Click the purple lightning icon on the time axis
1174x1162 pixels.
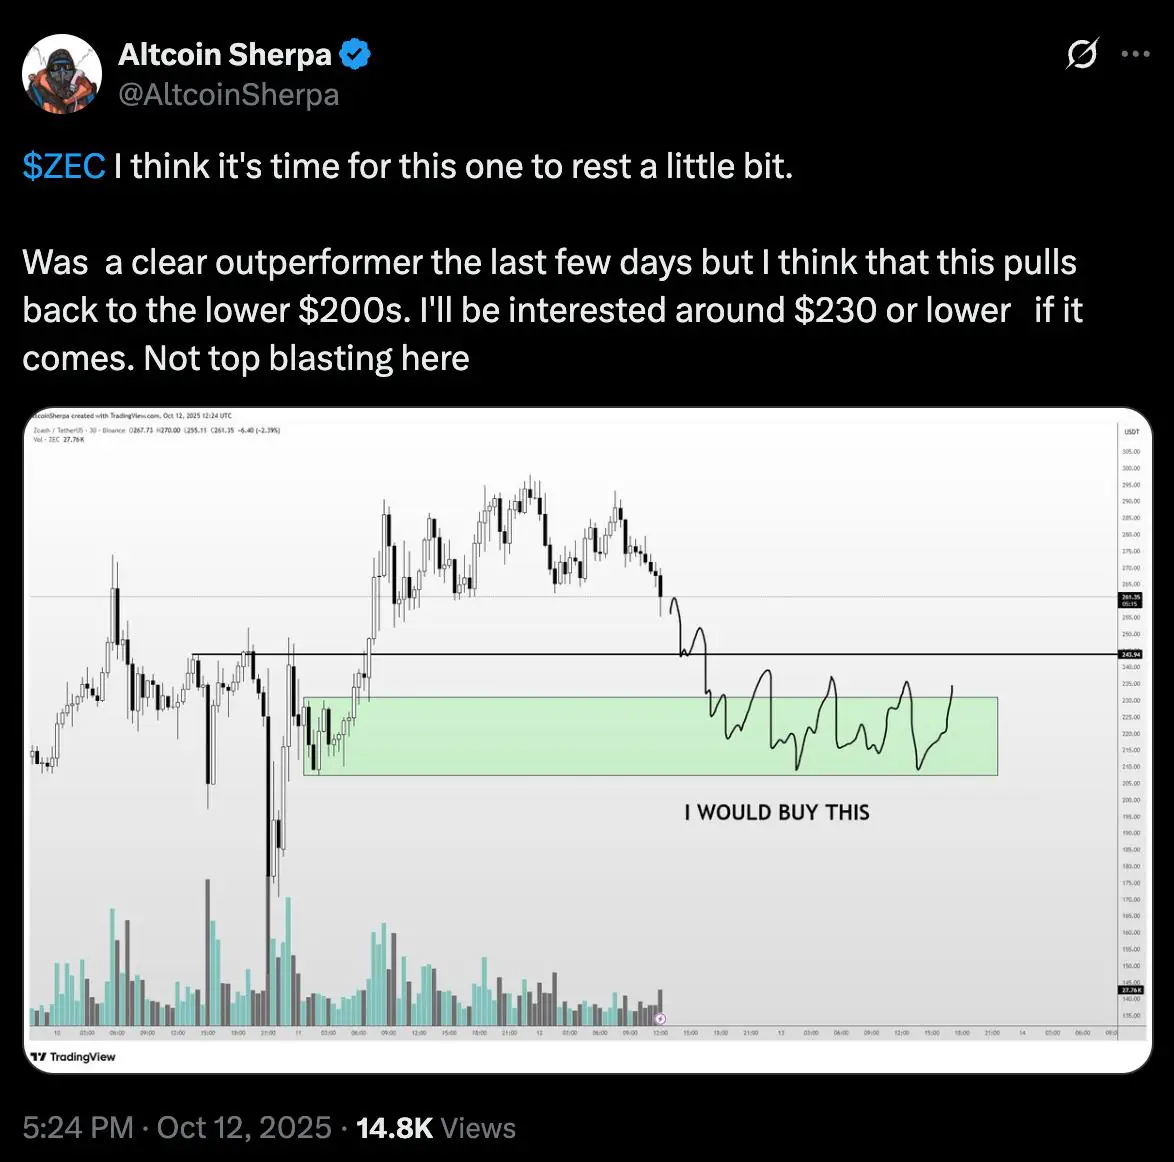pyautogui.click(x=659, y=1018)
